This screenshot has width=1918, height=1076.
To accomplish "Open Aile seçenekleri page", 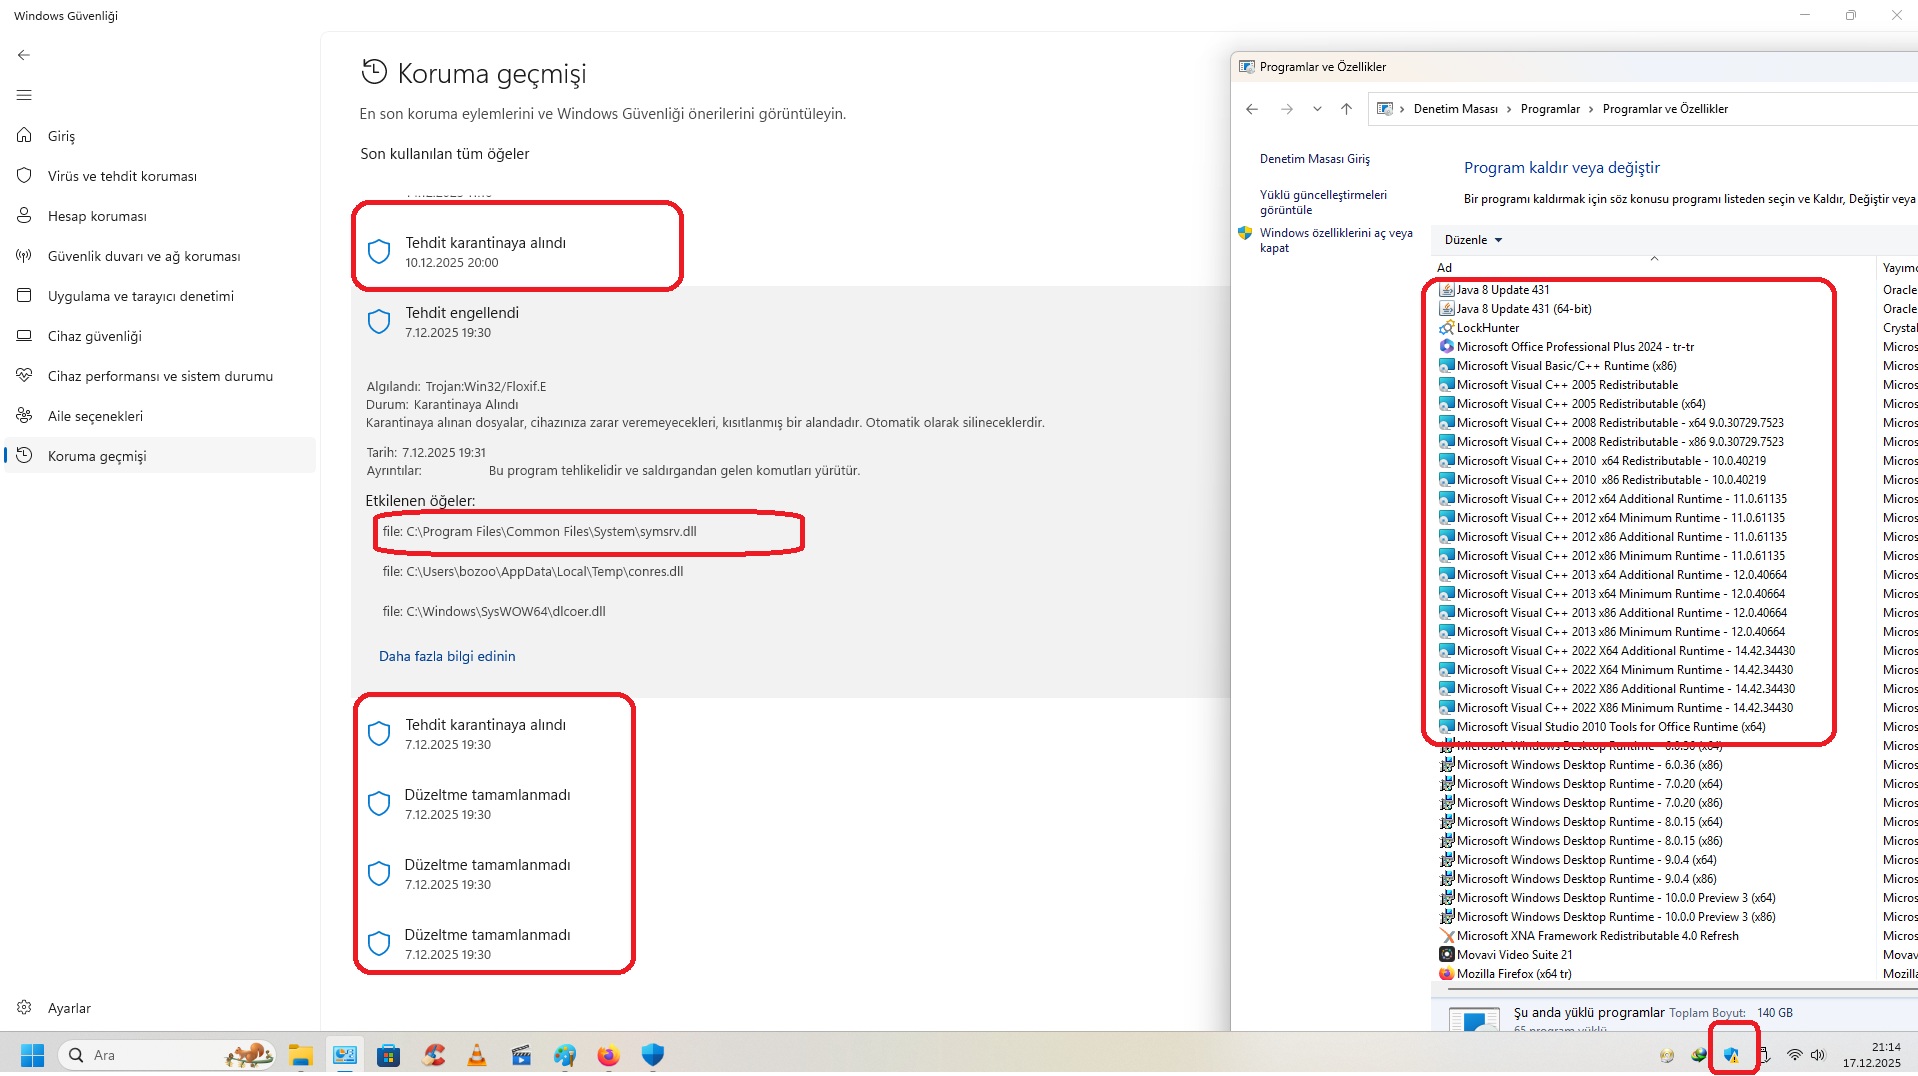I will (160, 416).
